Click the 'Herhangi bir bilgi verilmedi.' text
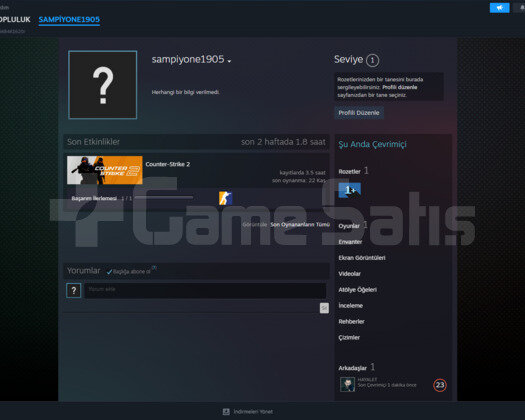This screenshot has width=525, height=420. pos(185,92)
